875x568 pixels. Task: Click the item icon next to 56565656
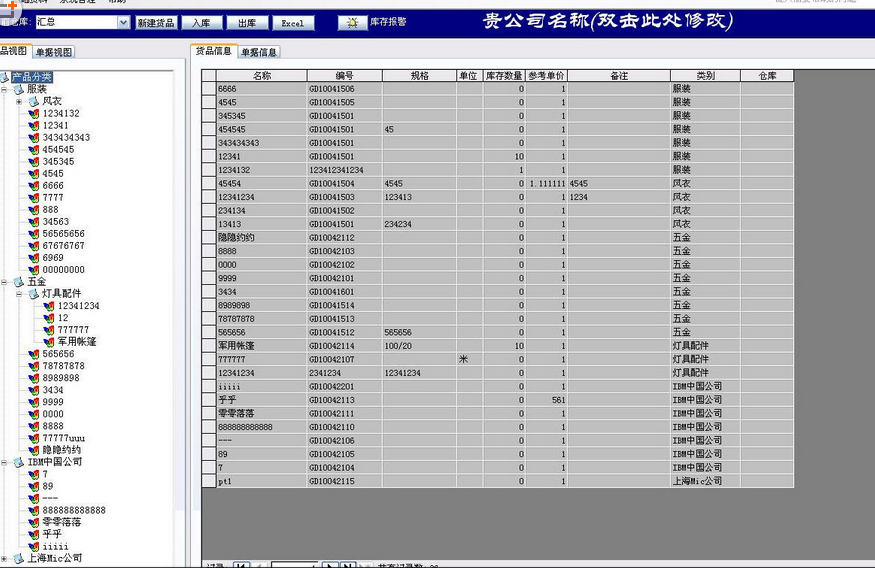(x=34, y=234)
